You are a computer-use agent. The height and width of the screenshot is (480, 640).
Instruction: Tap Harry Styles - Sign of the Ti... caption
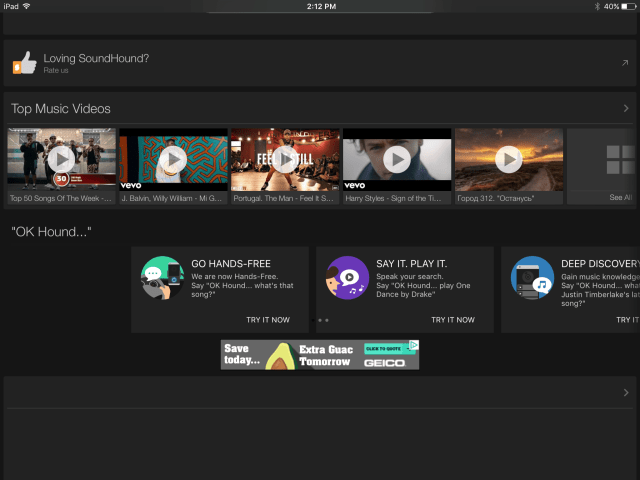pos(393,198)
